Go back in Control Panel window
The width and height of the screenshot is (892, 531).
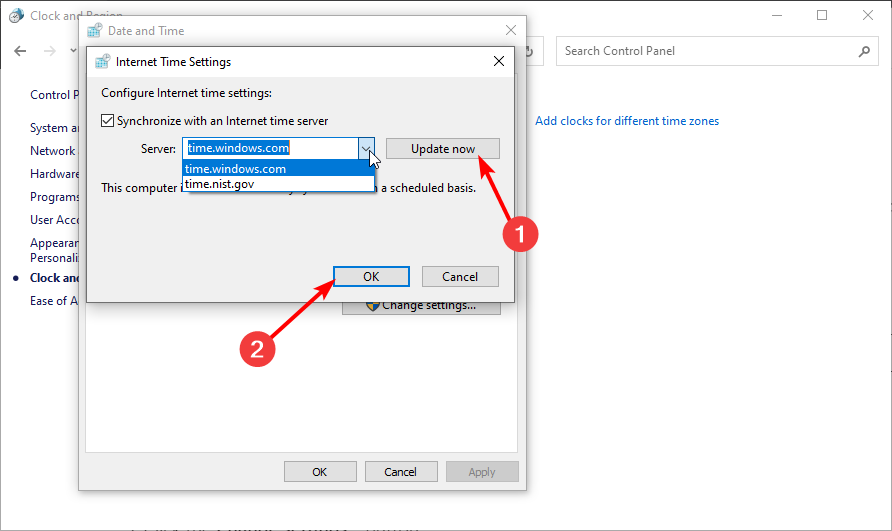pos(20,51)
